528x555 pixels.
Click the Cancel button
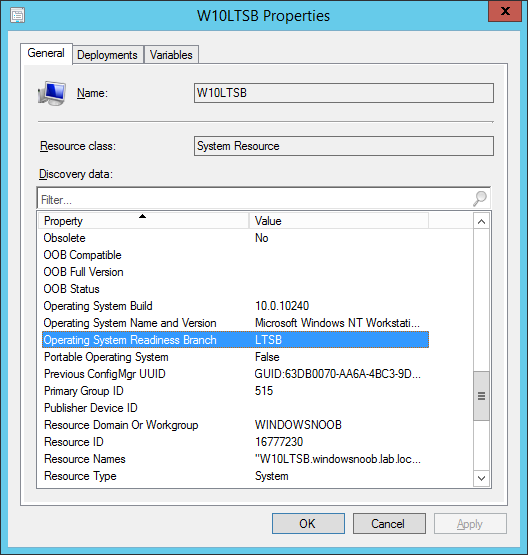pyautogui.click(x=389, y=523)
